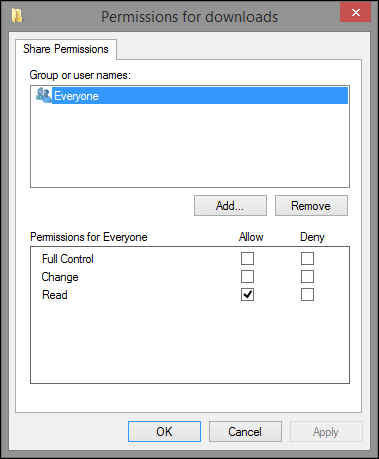Click the Read permission label

[55, 295]
